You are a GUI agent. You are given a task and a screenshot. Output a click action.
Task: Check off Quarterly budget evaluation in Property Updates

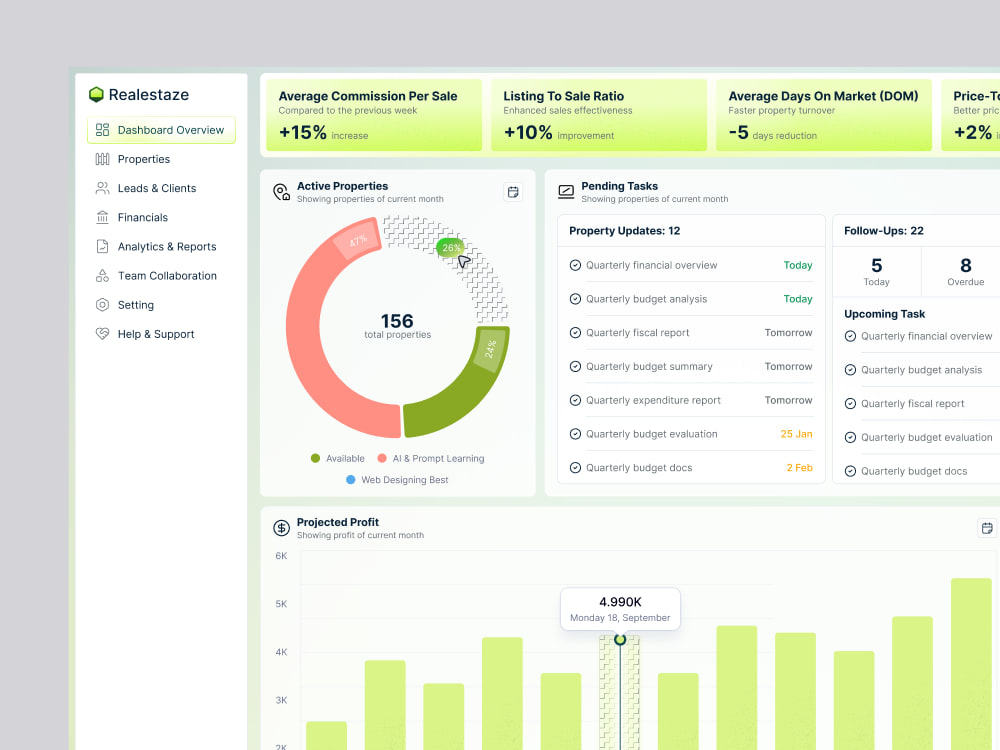coord(575,434)
